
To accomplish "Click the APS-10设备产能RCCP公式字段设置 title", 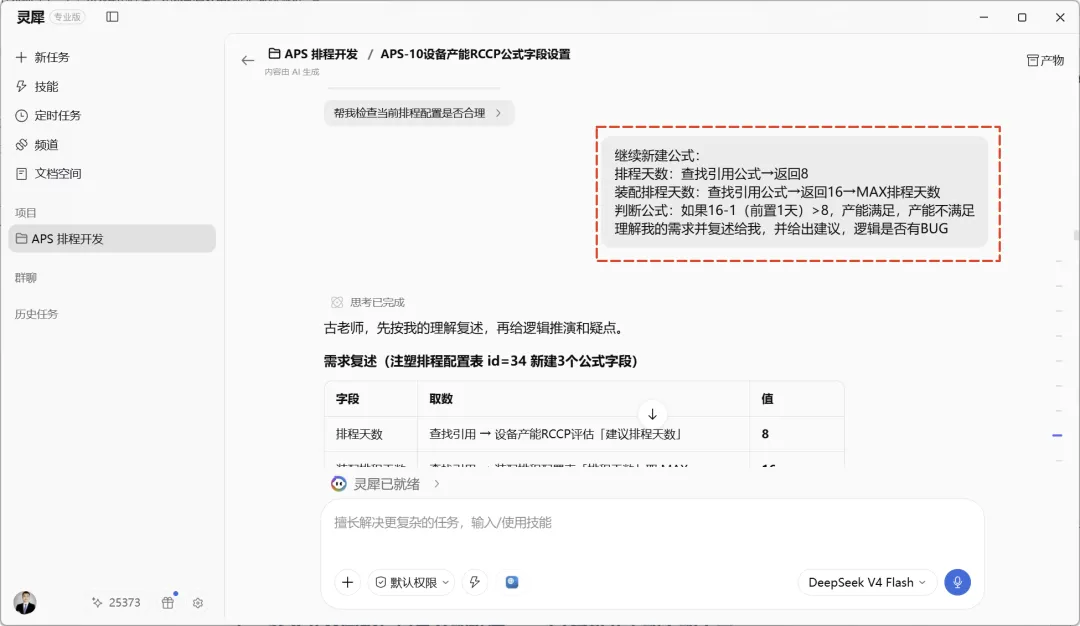I will (475, 54).
